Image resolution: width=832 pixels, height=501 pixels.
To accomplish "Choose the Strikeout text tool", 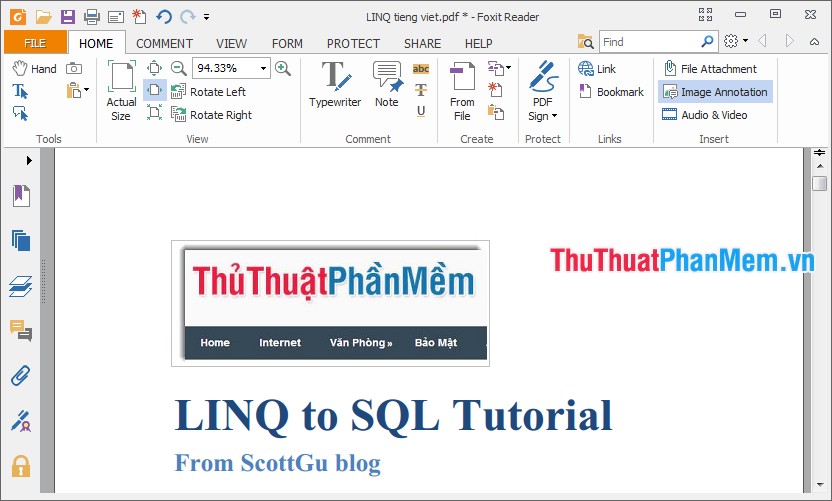I will (421, 90).
